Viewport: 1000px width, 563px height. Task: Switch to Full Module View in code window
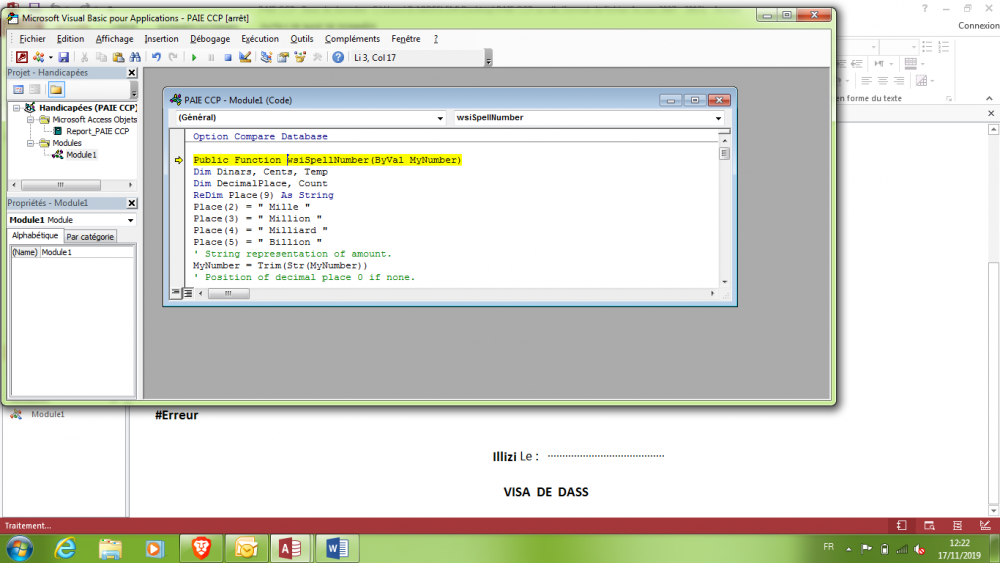pos(188,293)
